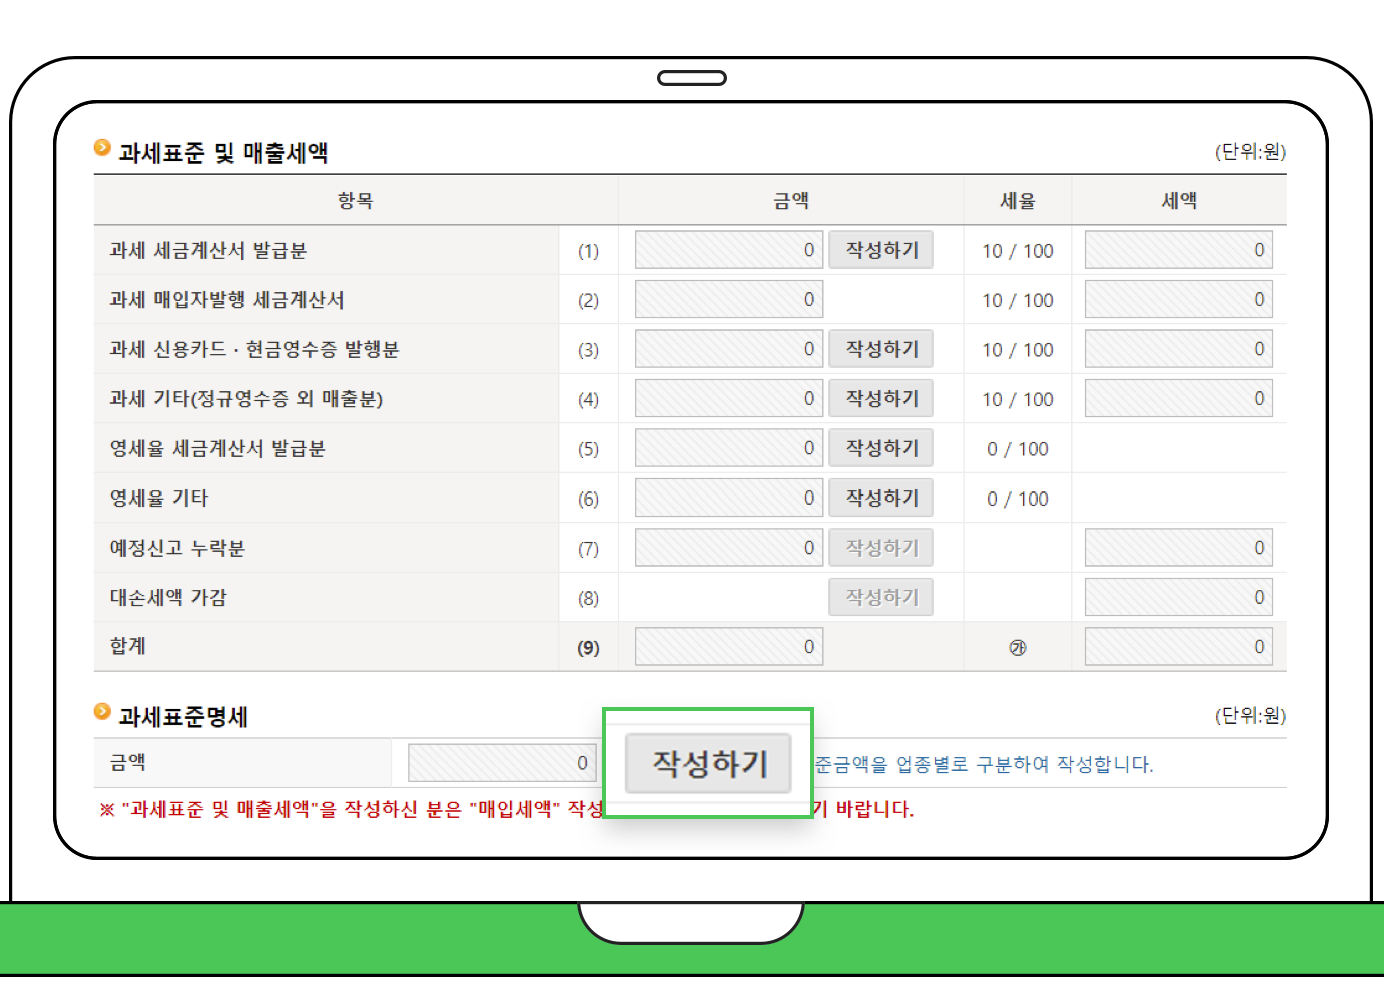Click the disabled 작성하기 for 대손세액 가감
Image resolution: width=1384 pixels, height=986 pixels.
(880, 596)
